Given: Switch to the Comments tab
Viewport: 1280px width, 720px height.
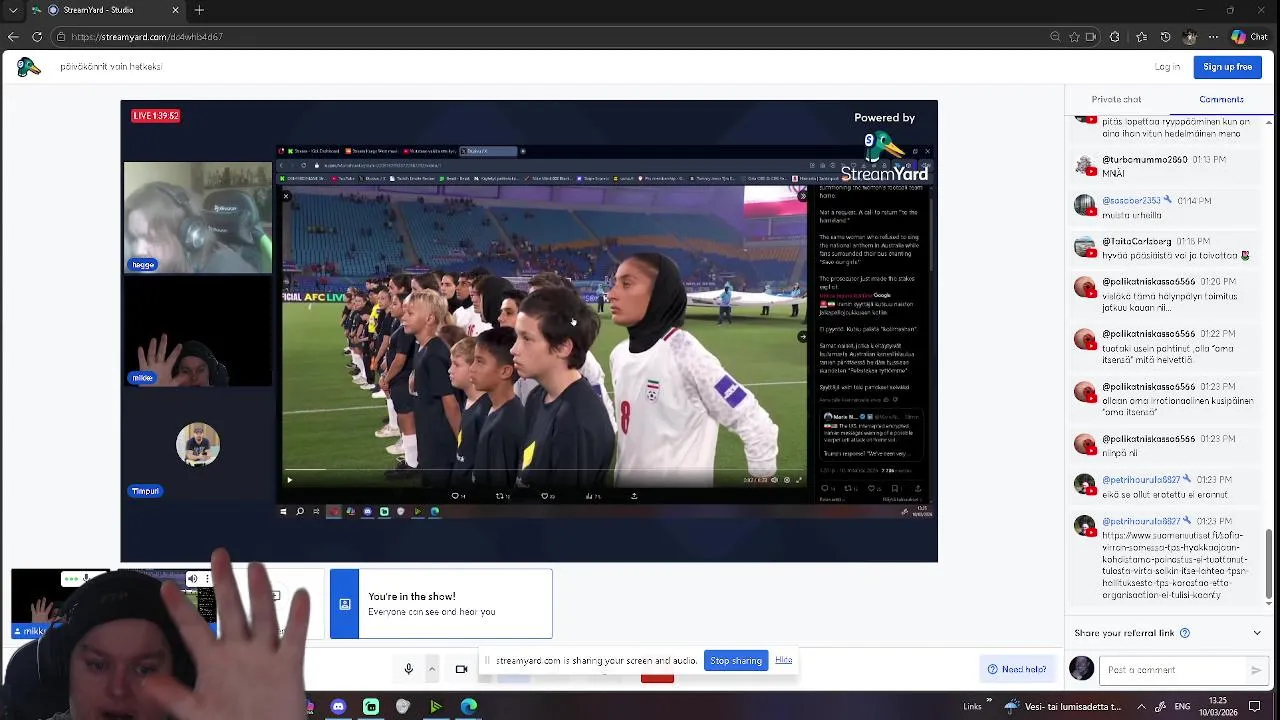Looking at the screenshot, I should tap(1221, 99).
